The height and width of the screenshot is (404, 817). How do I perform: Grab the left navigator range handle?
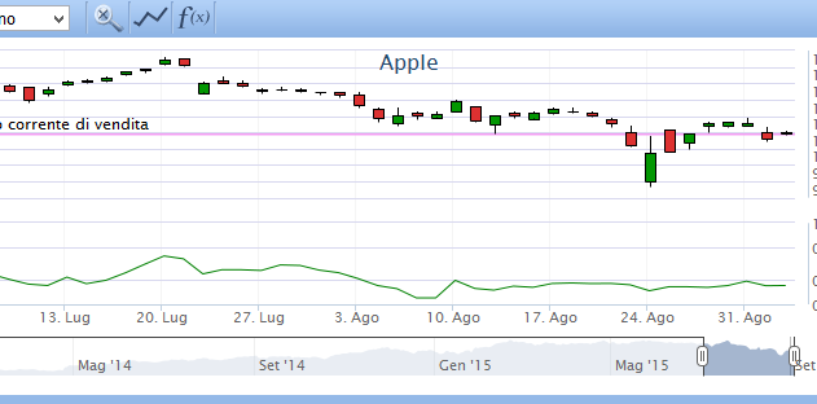702,357
